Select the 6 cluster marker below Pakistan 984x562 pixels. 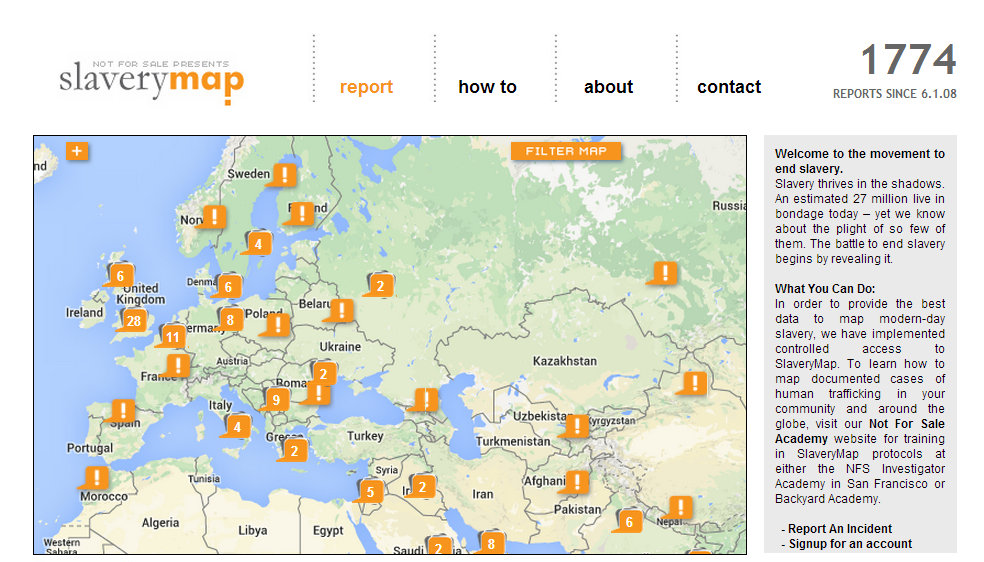[628, 521]
